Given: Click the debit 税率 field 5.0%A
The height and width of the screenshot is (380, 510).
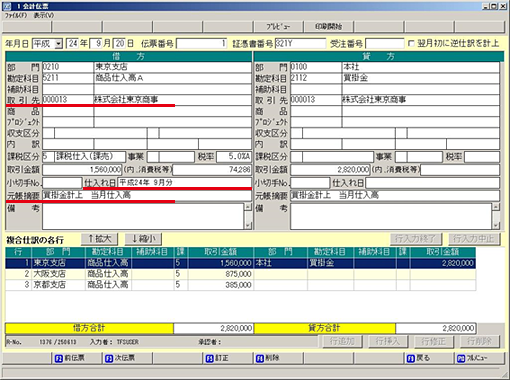Looking at the screenshot, I should coord(234,157).
